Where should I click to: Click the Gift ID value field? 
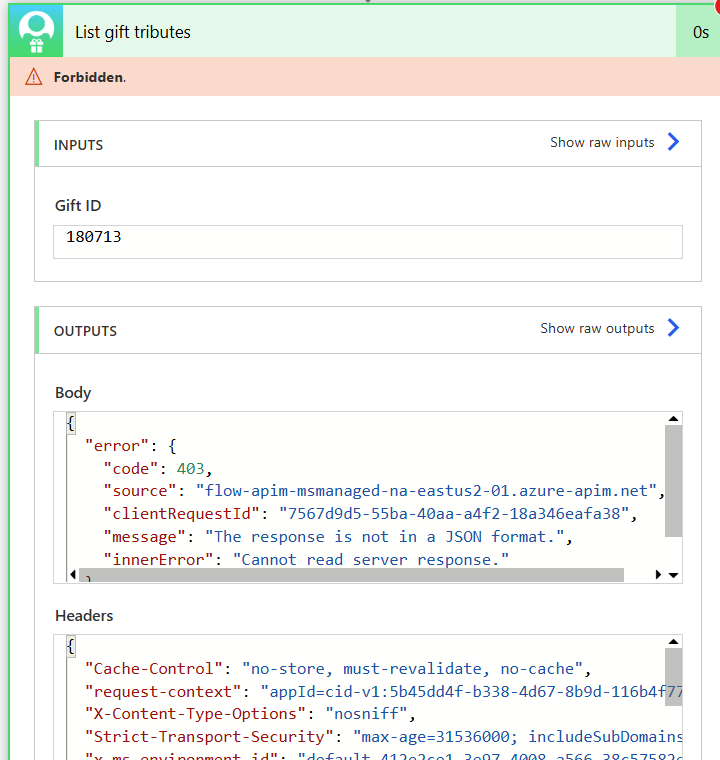pos(368,242)
